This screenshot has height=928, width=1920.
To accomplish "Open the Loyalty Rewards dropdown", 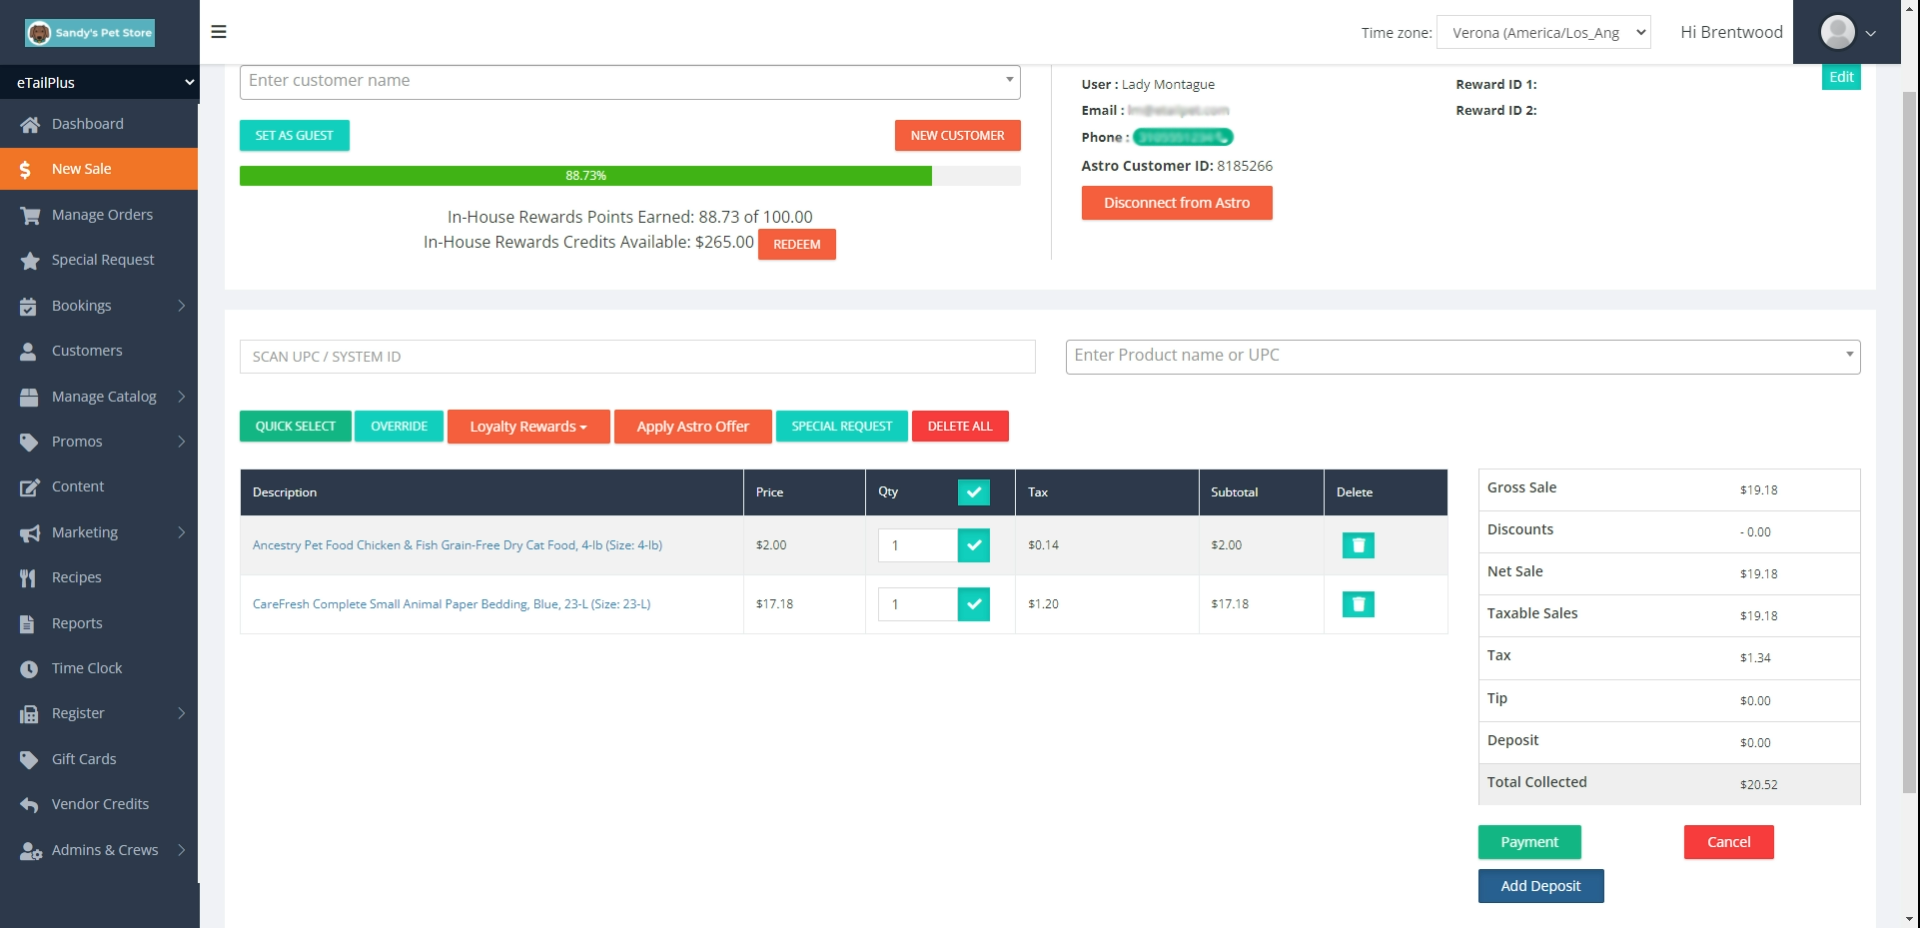I will 528,426.
